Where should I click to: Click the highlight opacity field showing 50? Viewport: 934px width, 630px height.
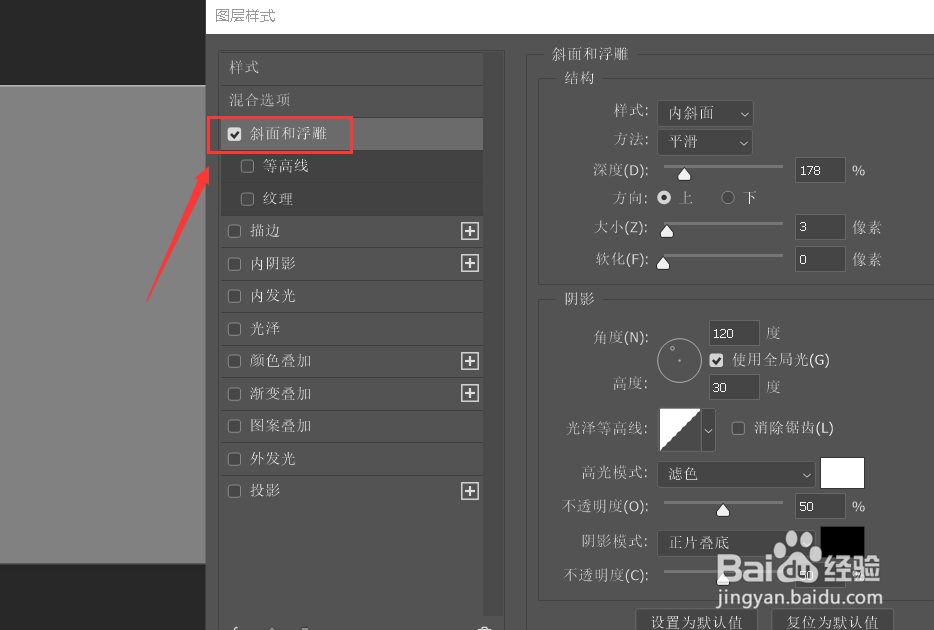[x=820, y=506]
